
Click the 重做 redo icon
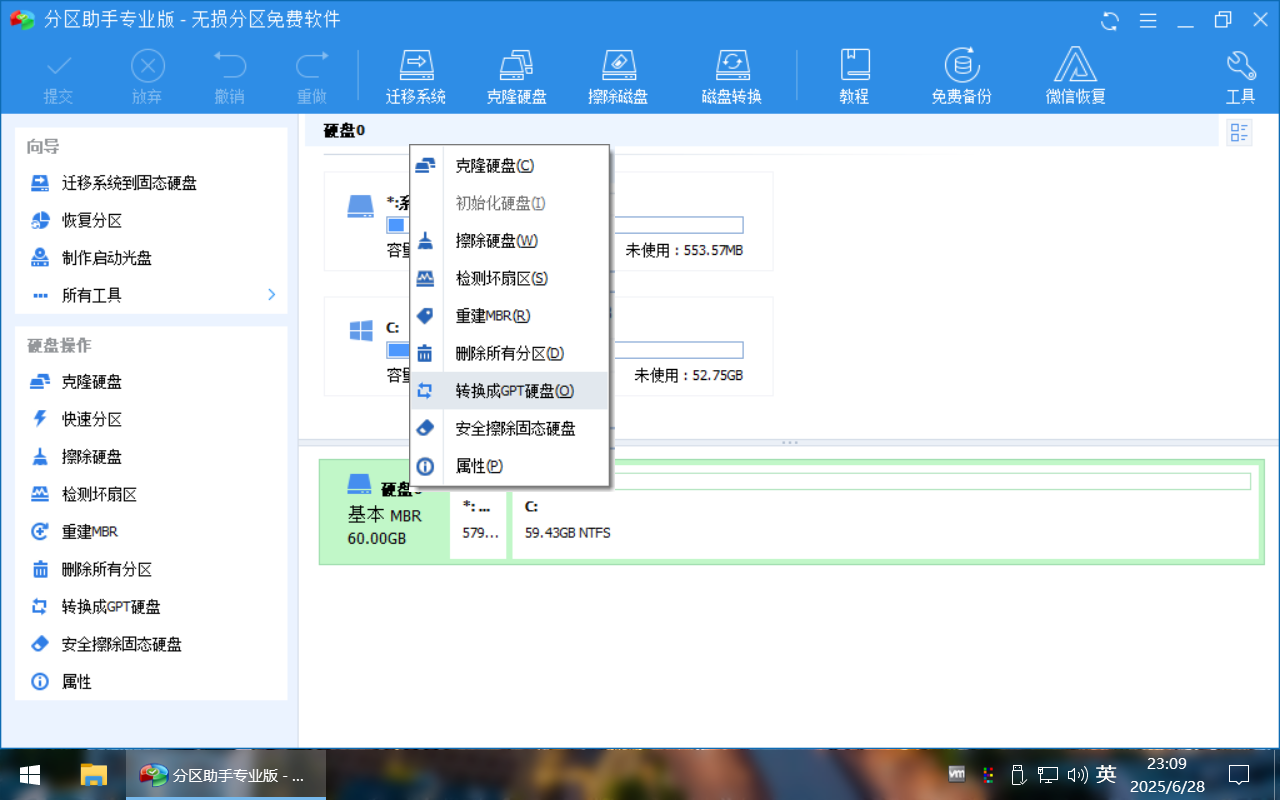tap(312, 76)
